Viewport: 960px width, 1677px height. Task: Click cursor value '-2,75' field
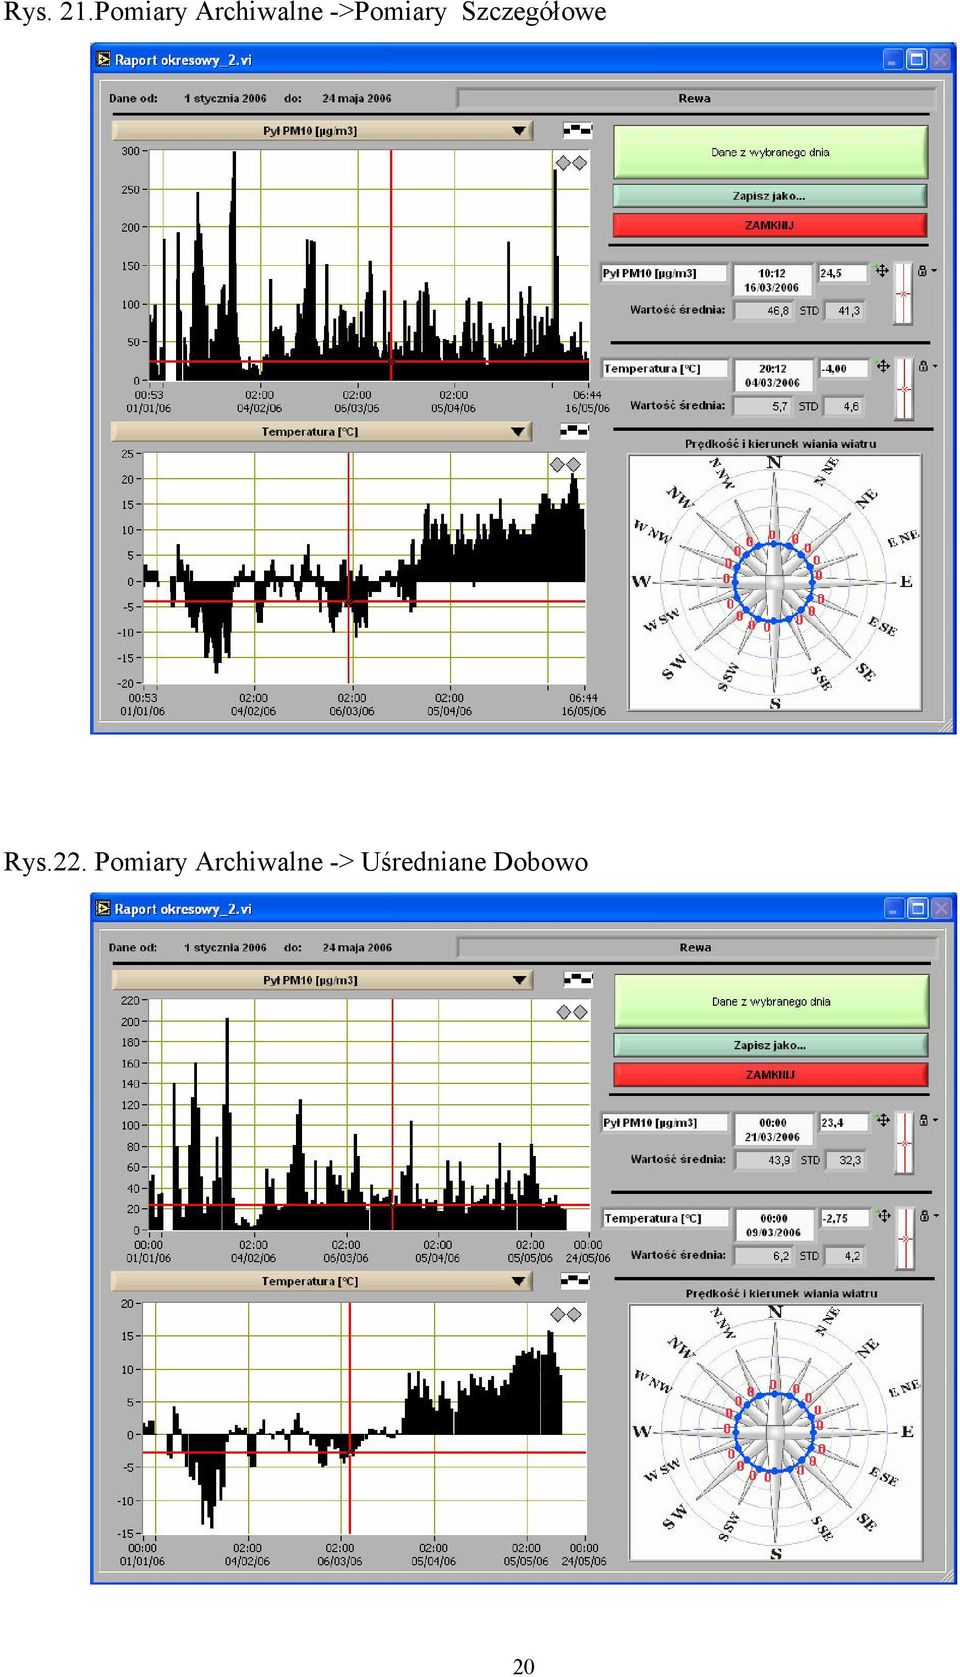(844, 1218)
